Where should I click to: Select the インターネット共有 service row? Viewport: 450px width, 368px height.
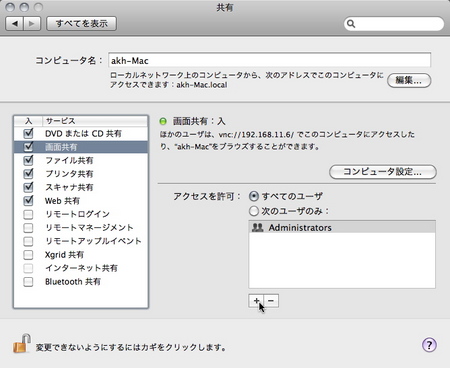pyautogui.click(x=81, y=268)
